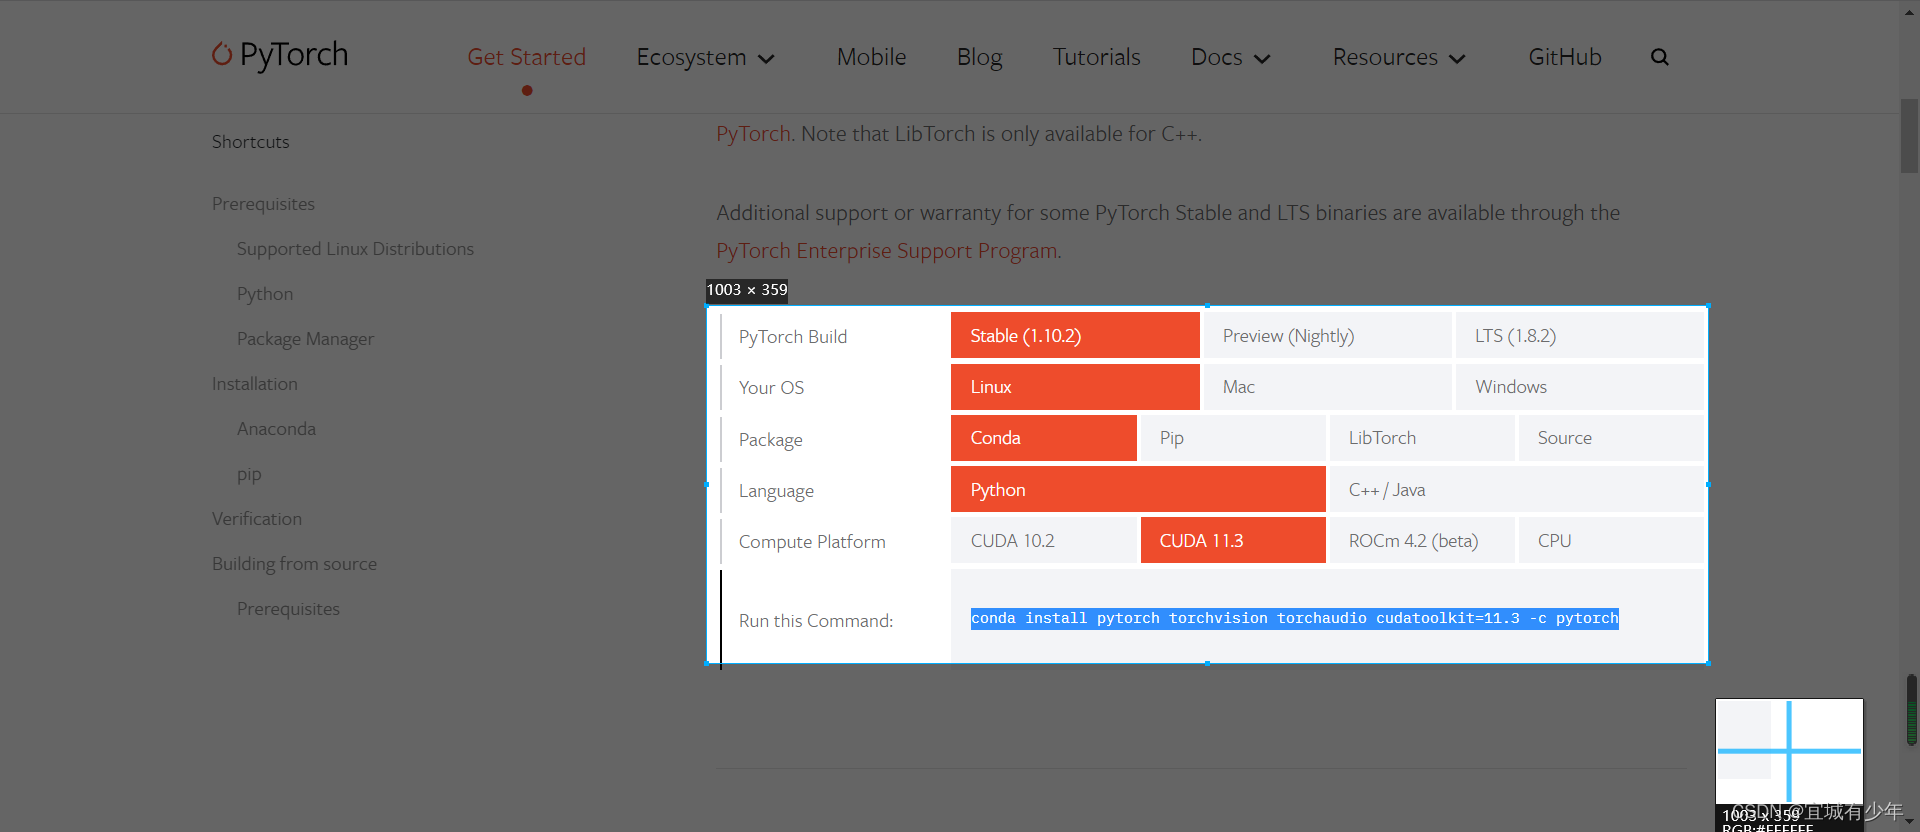Select LibTorch package option
This screenshot has width=1920, height=832.
pyautogui.click(x=1422, y=438)
